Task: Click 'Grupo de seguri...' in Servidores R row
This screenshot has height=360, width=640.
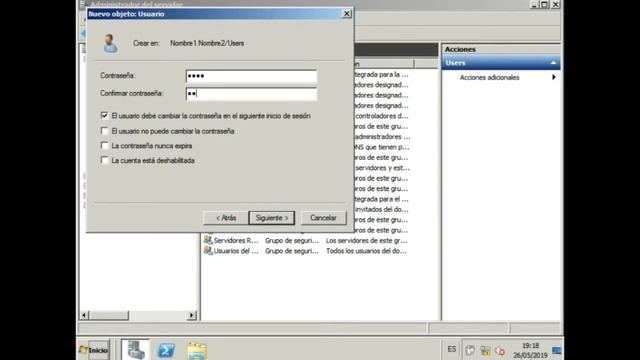Action: (x=292, y=240)
